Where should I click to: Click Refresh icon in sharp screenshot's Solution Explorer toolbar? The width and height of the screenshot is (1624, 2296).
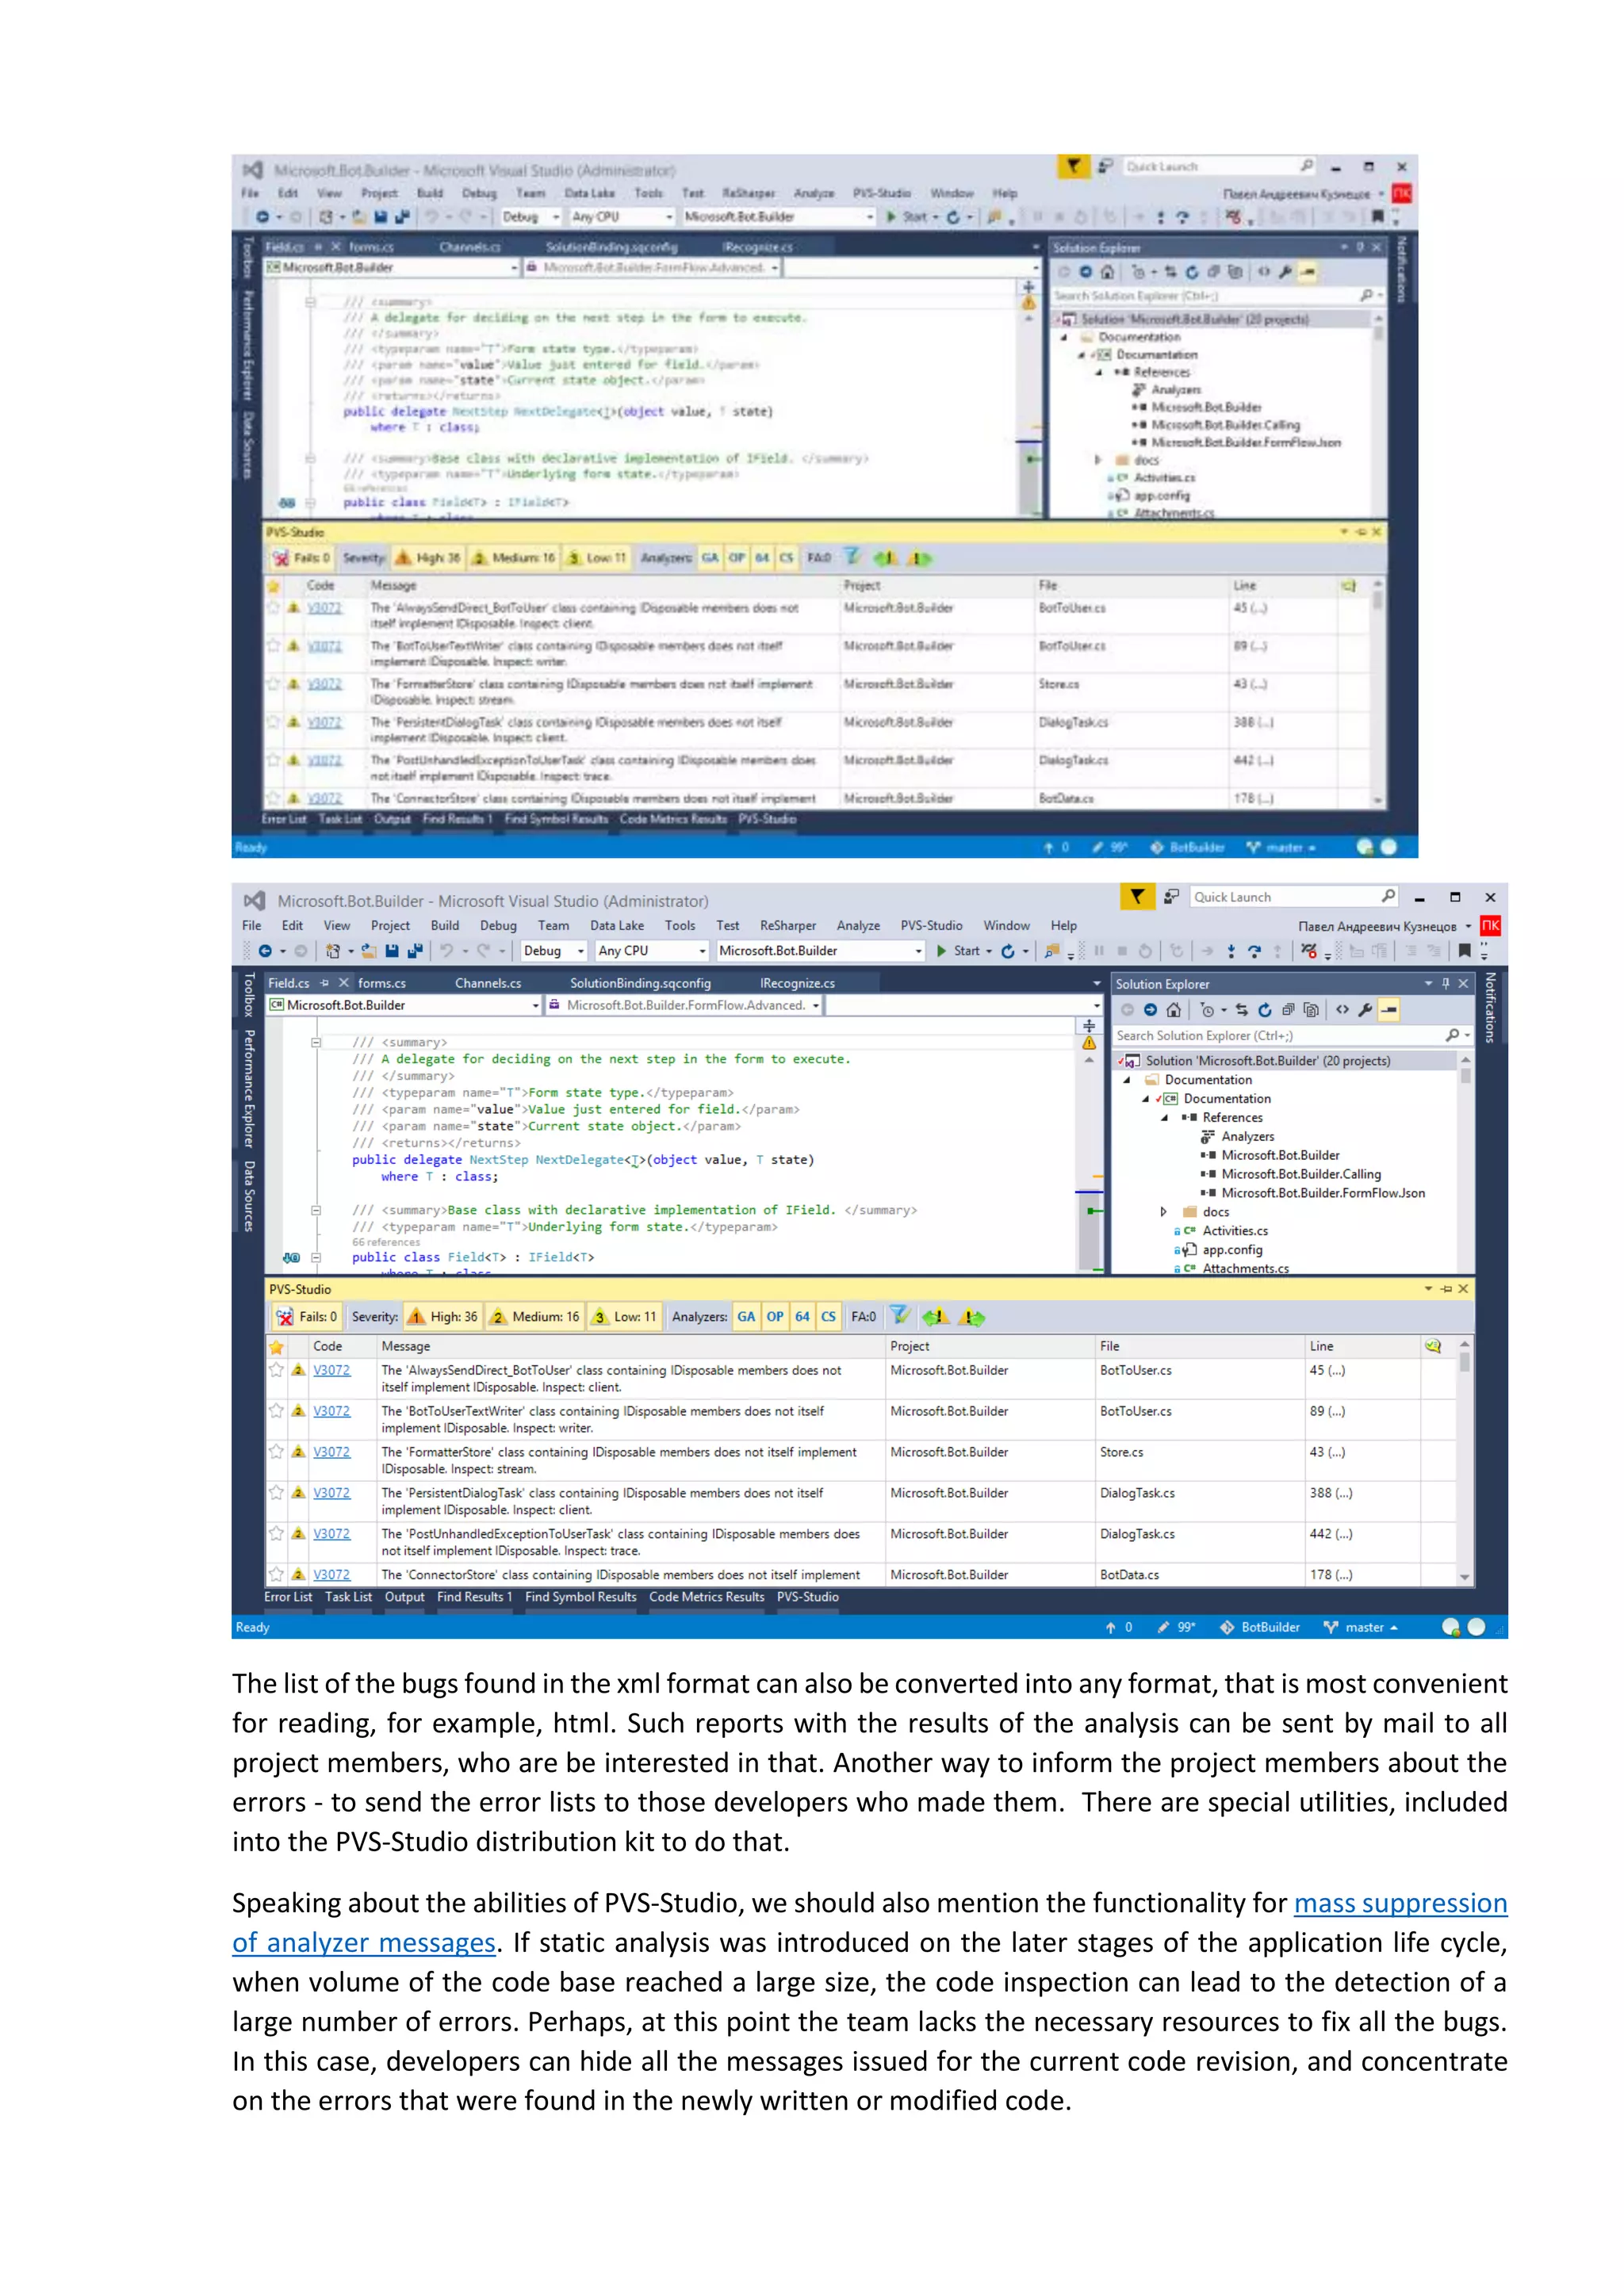pos(1264,1010)
